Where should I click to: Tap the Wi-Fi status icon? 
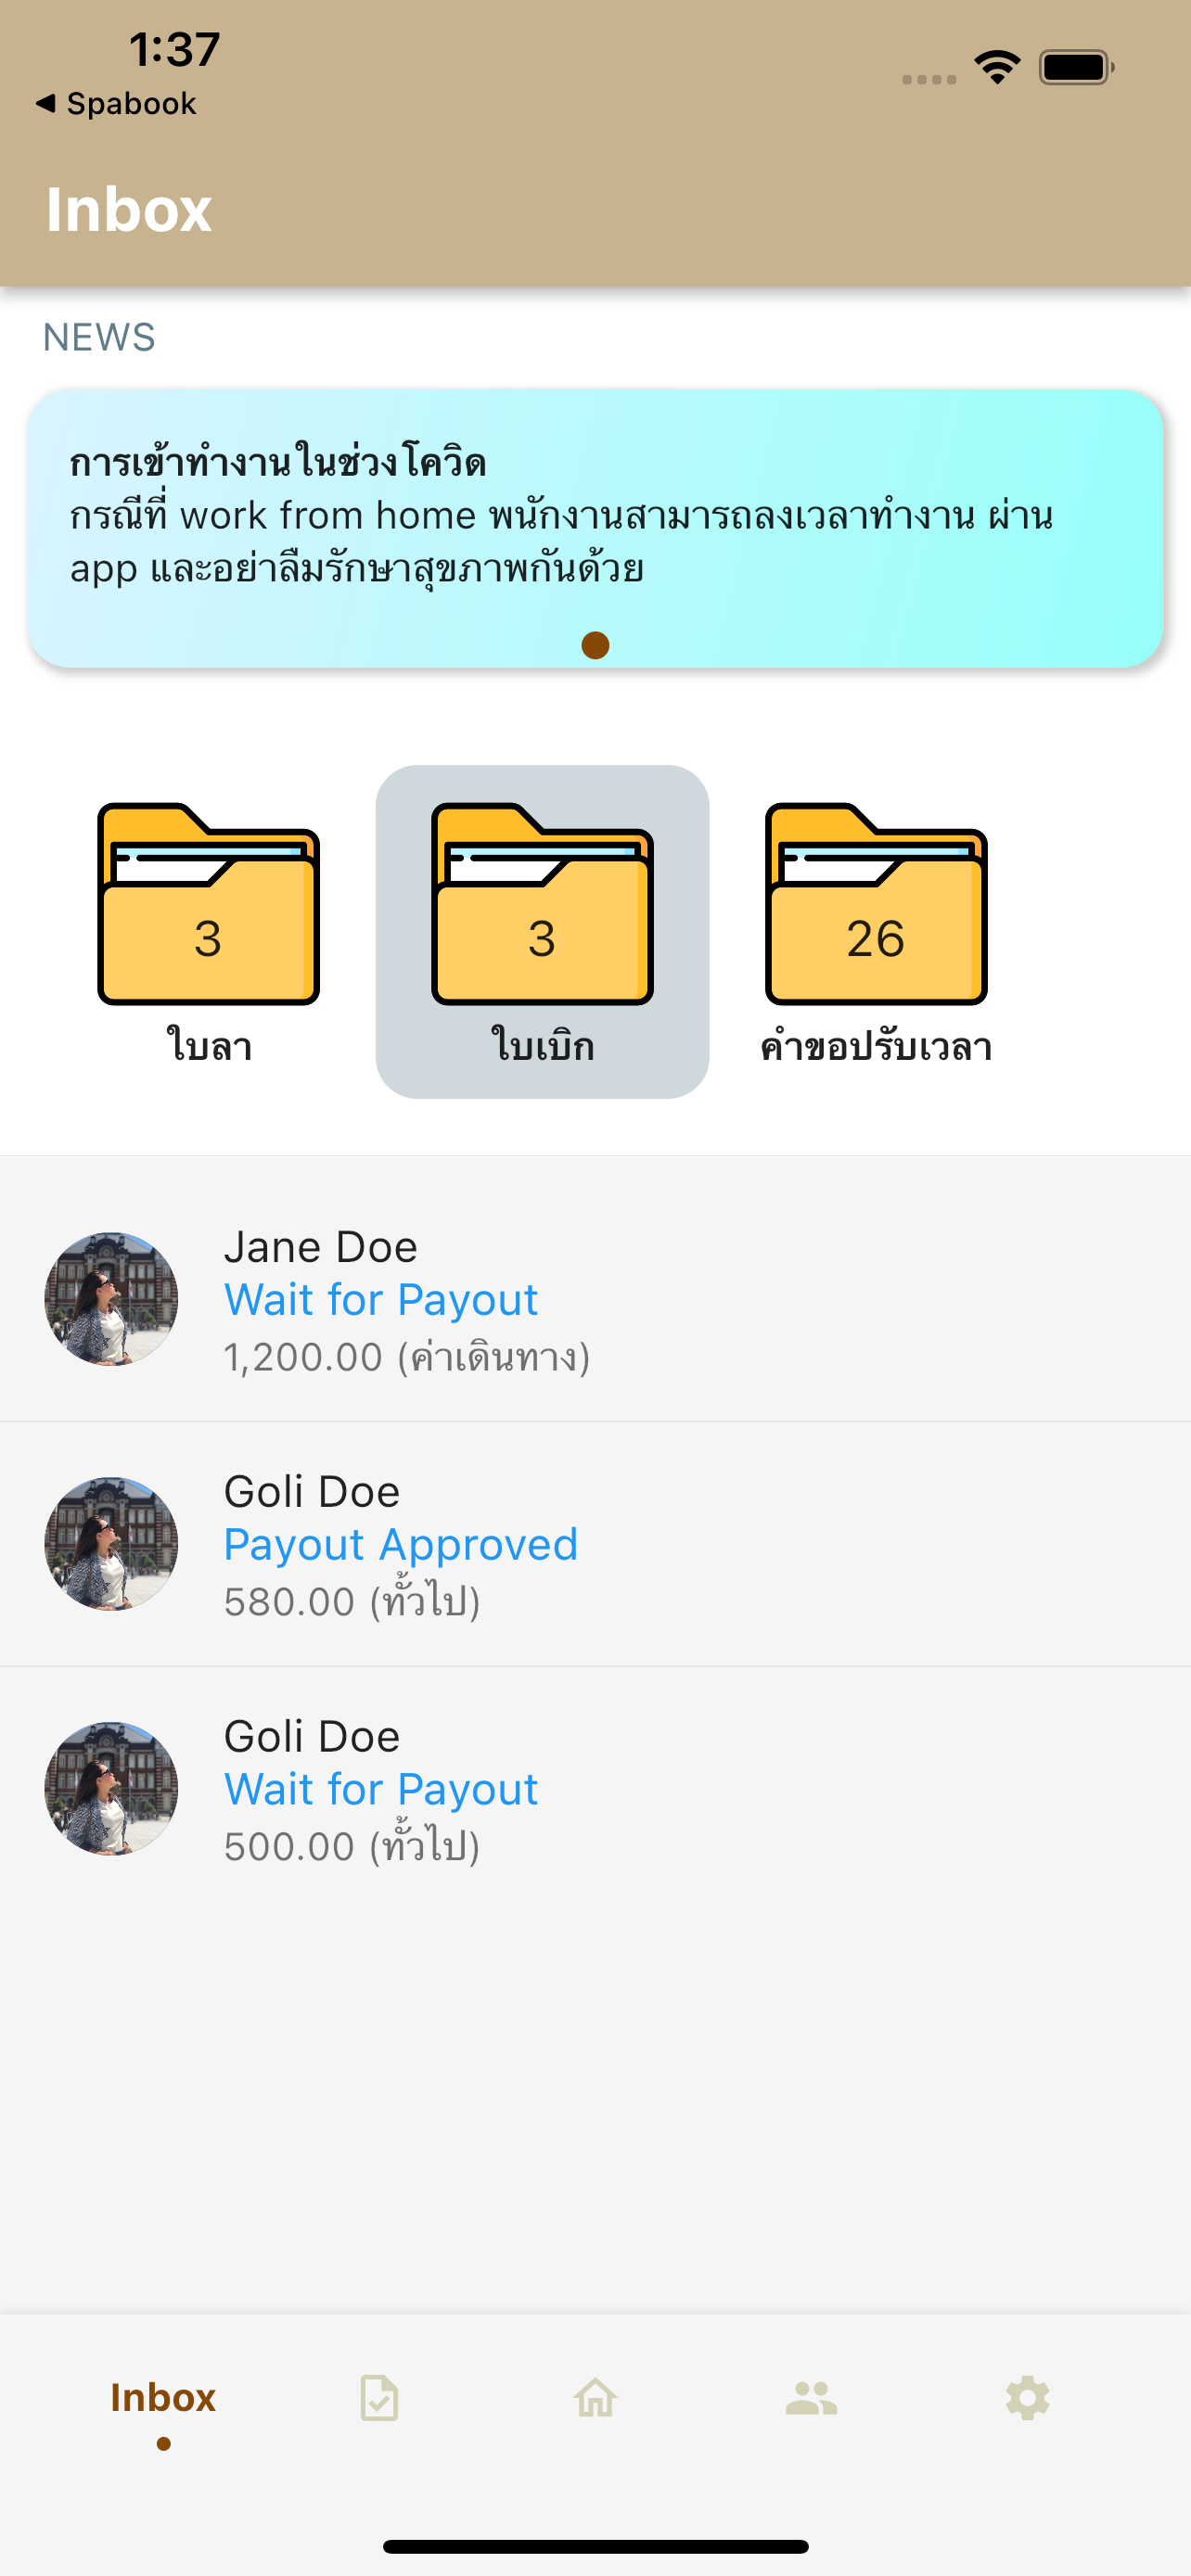[x=997, y=68]
